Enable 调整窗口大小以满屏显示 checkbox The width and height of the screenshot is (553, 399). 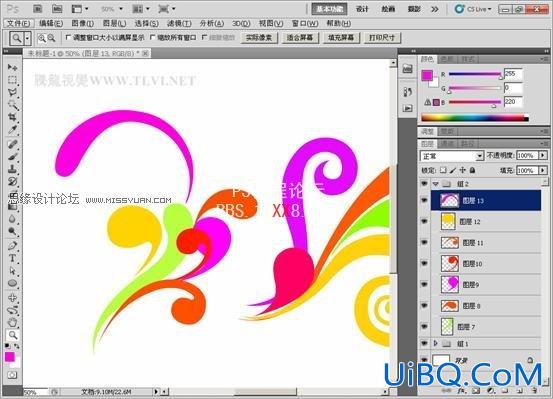coord(68,37)
